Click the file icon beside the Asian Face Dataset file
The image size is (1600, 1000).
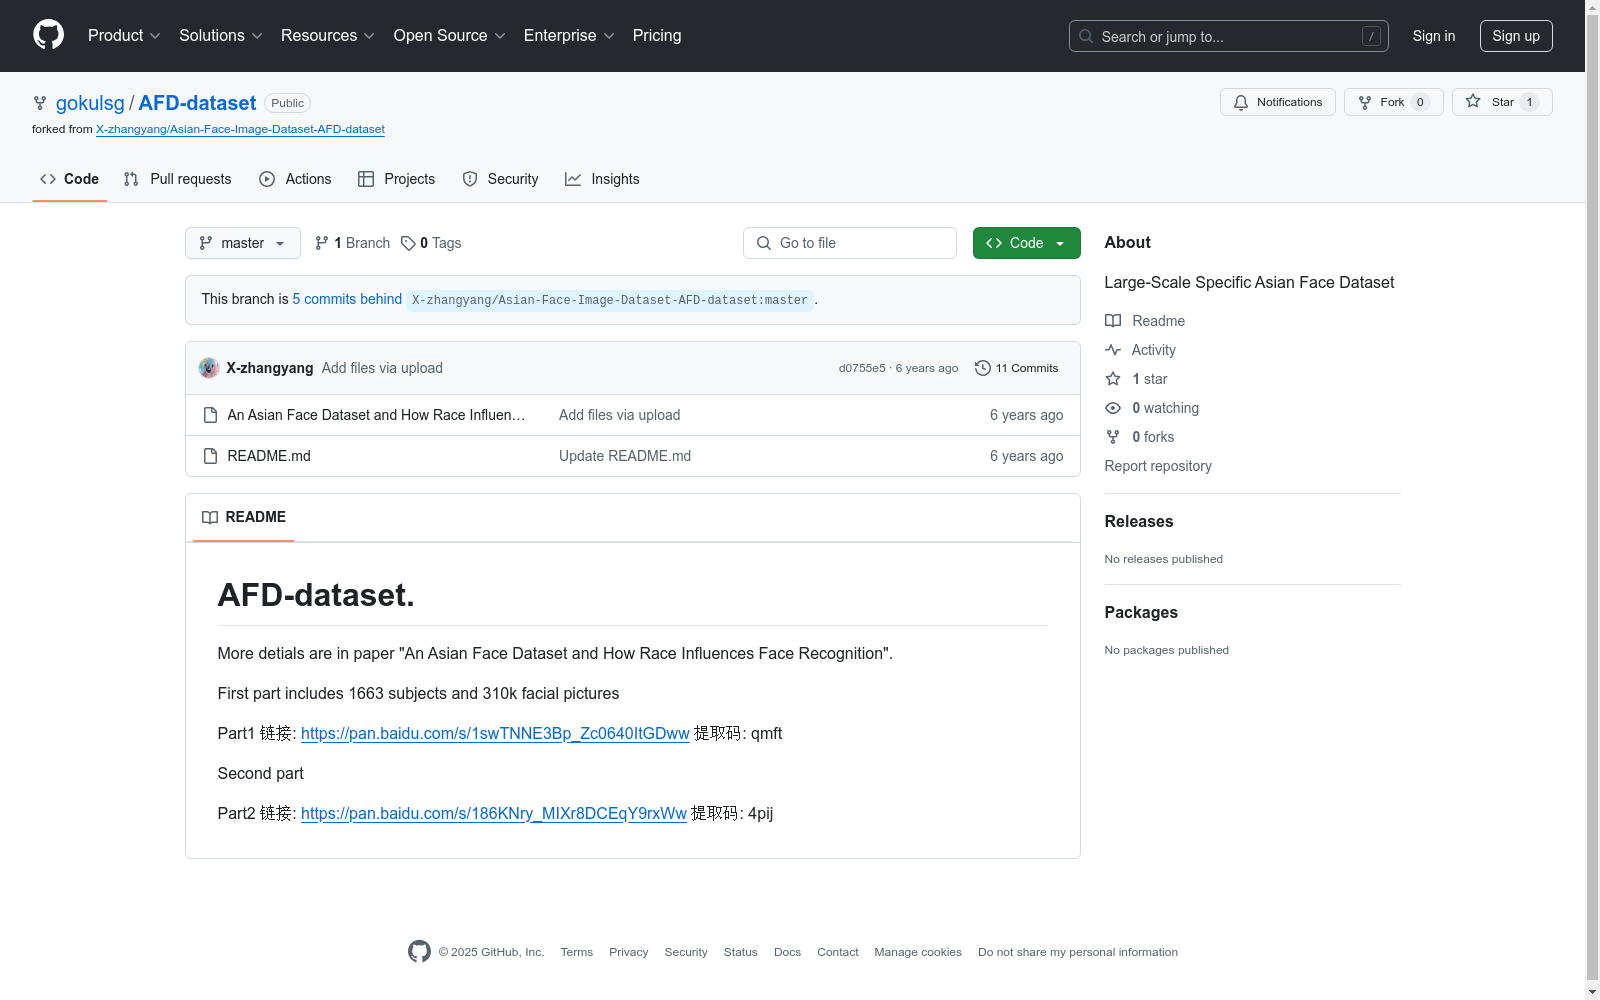210,415
